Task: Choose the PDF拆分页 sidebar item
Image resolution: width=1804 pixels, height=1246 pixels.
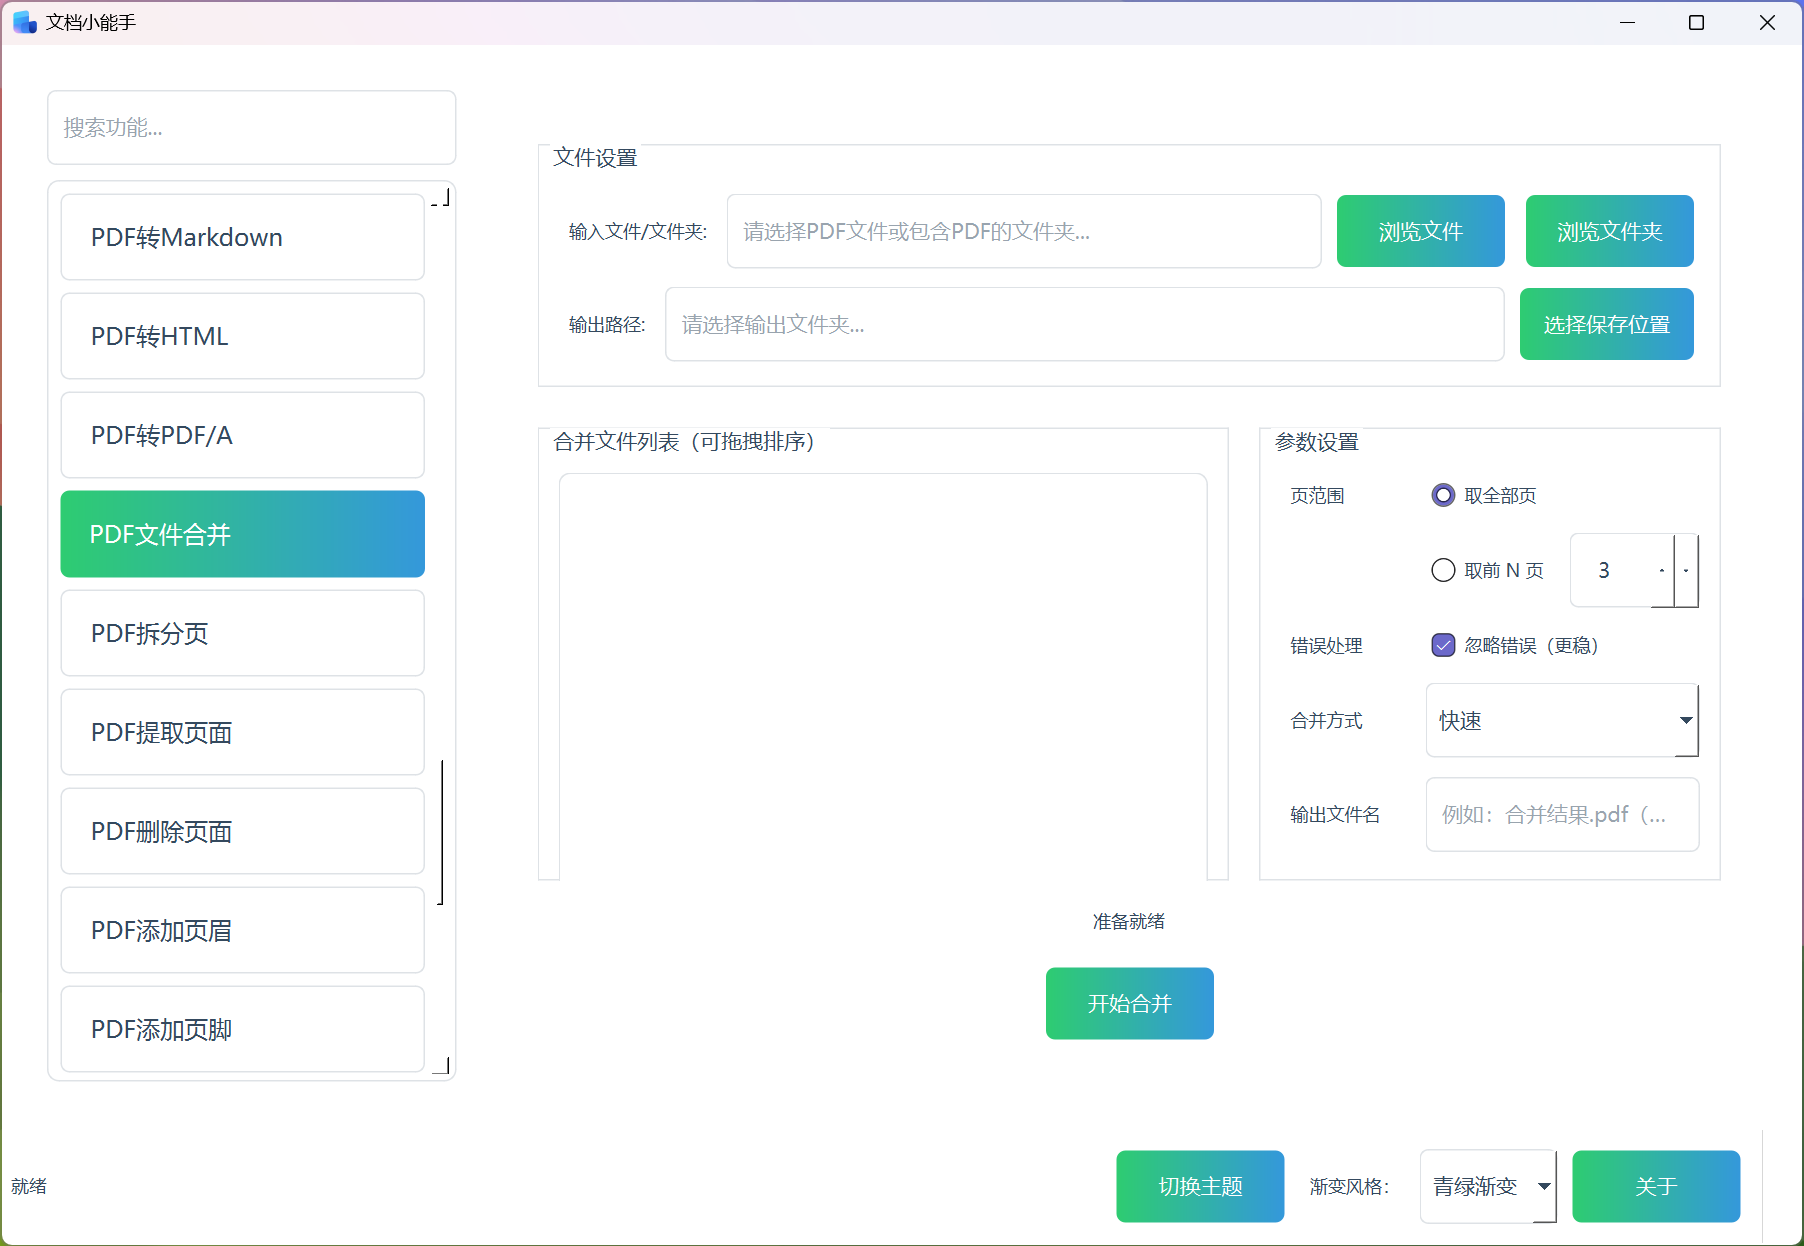Action: pyautogui.click(x=242, y=634)
